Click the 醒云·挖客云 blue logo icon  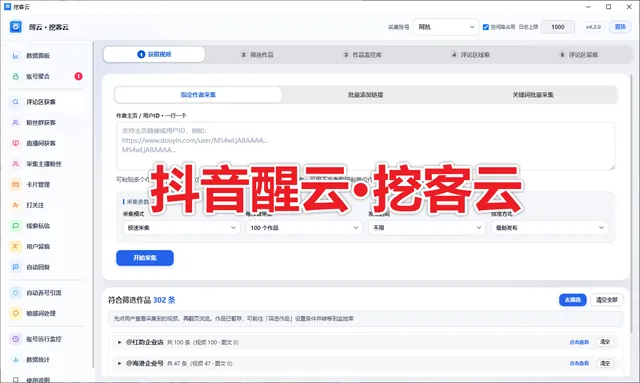[x=16, y=27]
